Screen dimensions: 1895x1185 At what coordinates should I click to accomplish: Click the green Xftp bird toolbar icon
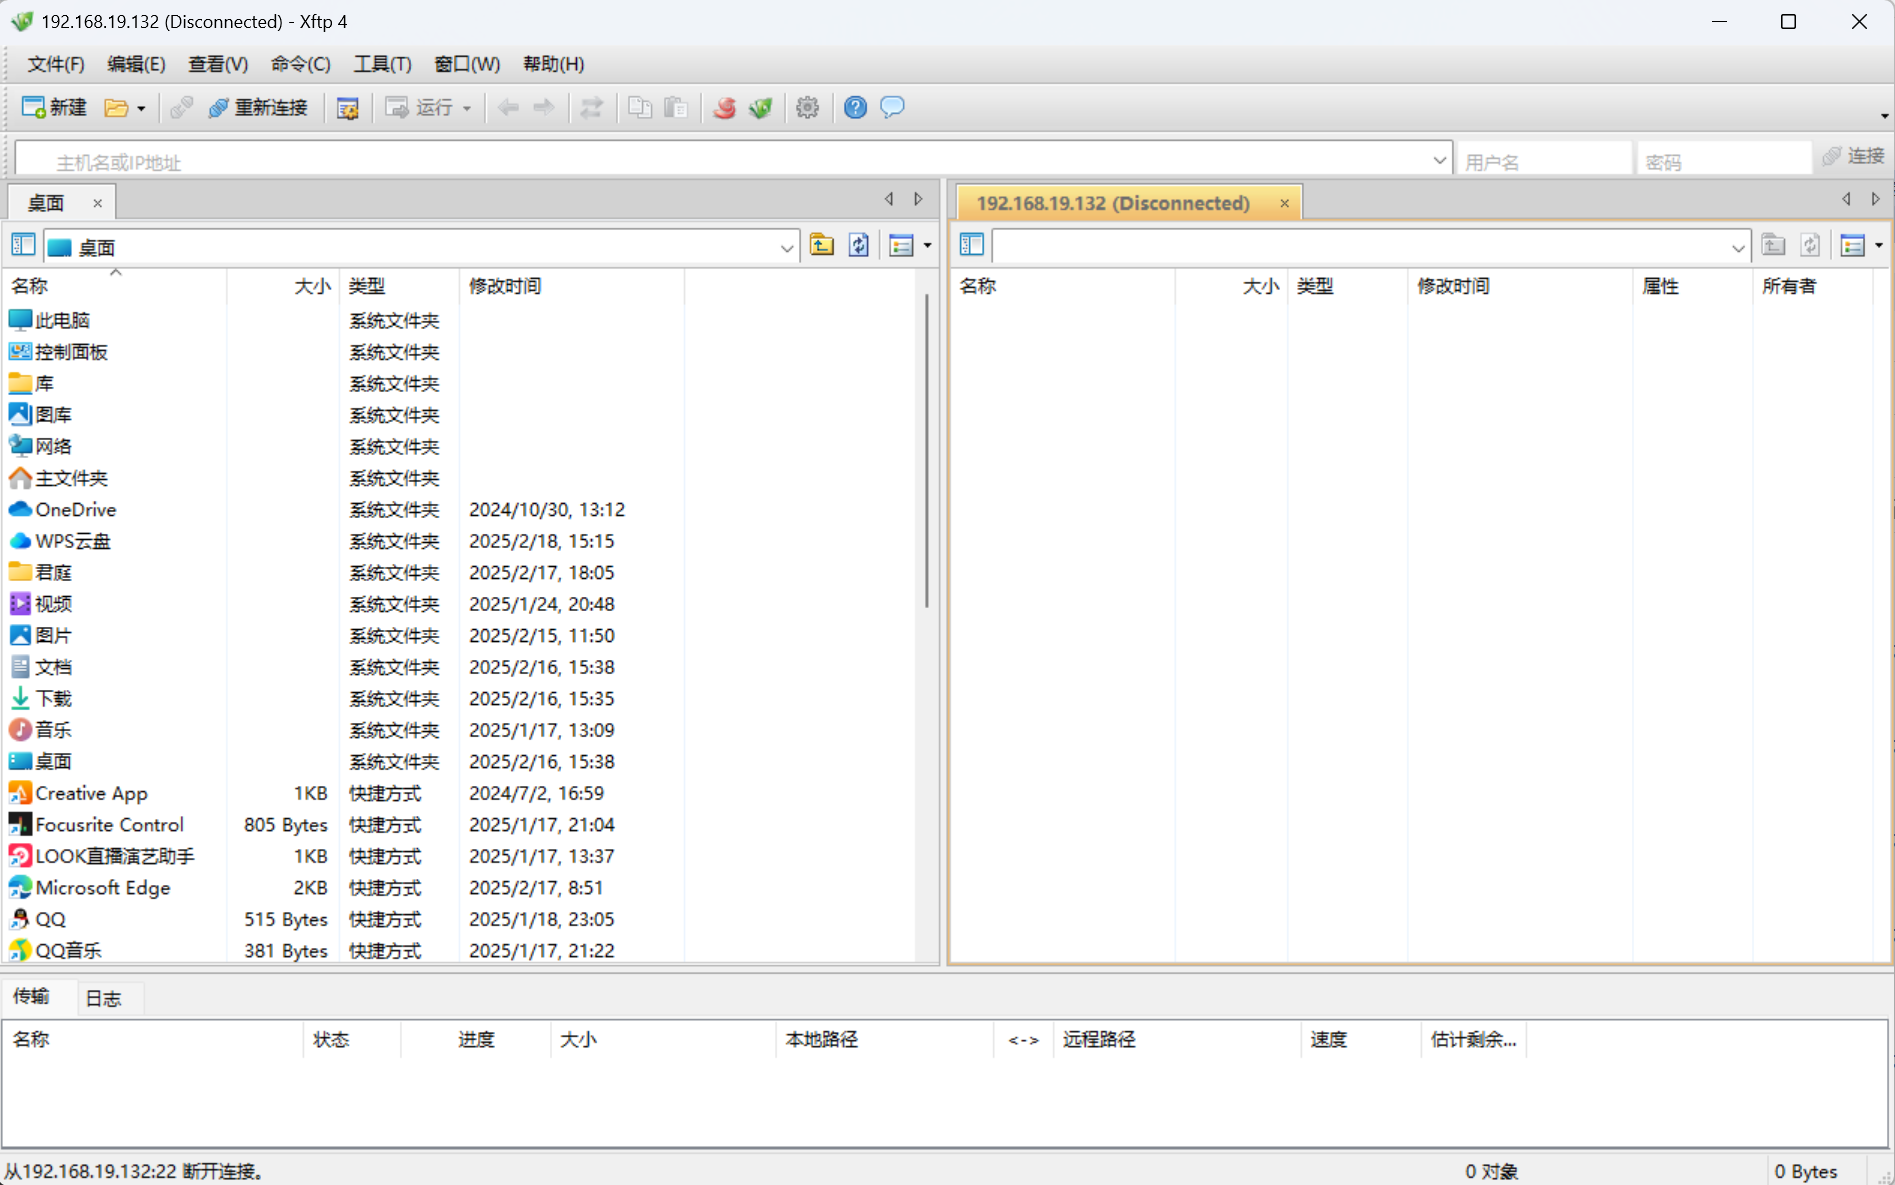pyautogui.click(x=761, y=107)
